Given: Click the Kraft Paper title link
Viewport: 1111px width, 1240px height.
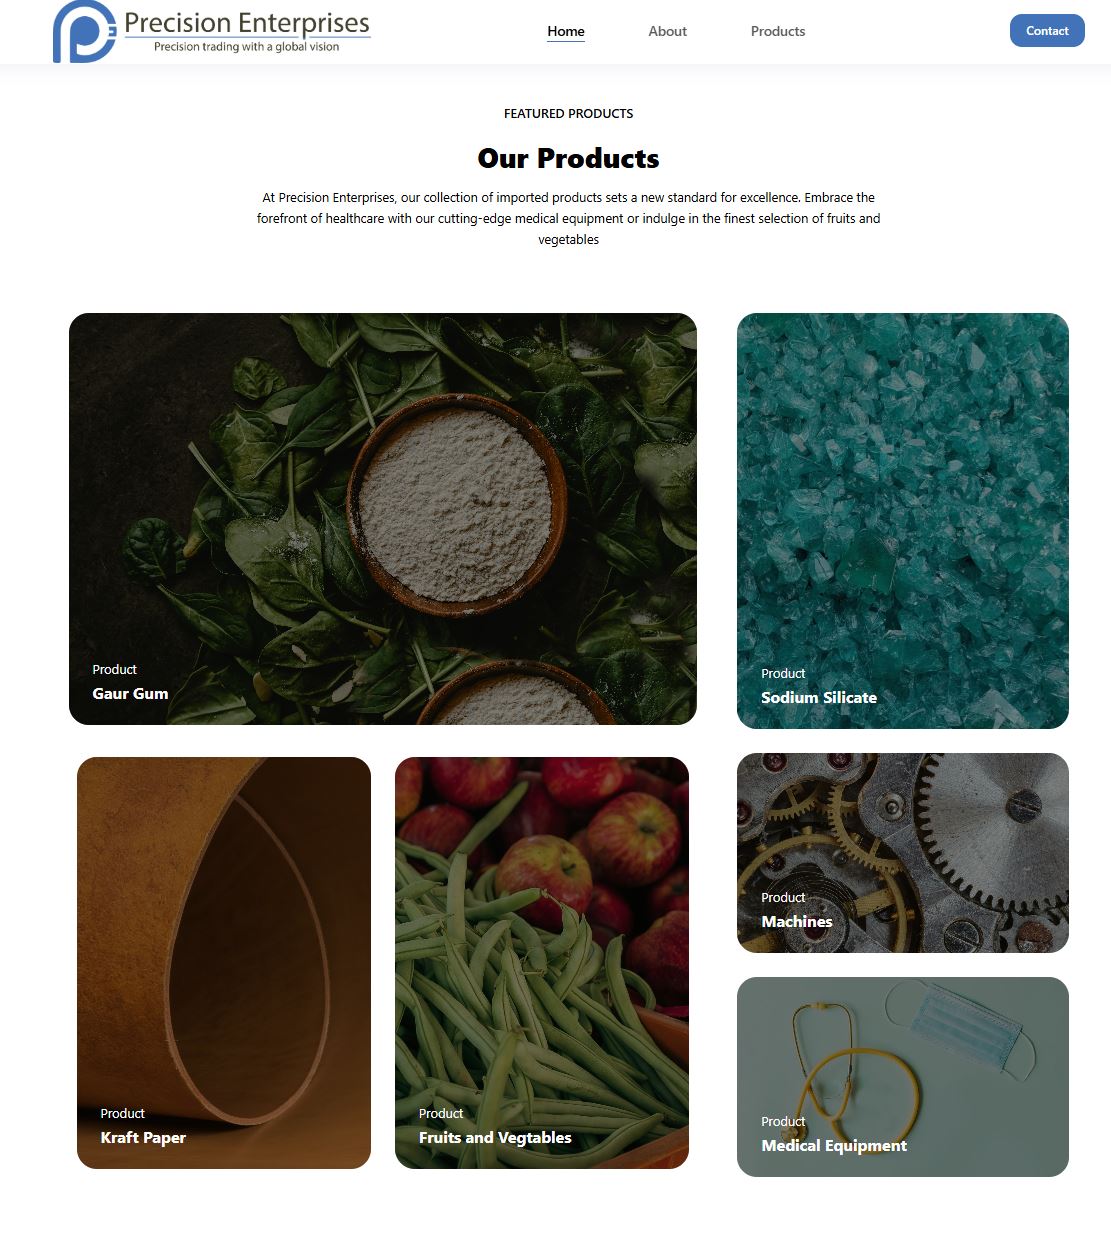Looking at the screenshot, I should tap(143, 1138).
